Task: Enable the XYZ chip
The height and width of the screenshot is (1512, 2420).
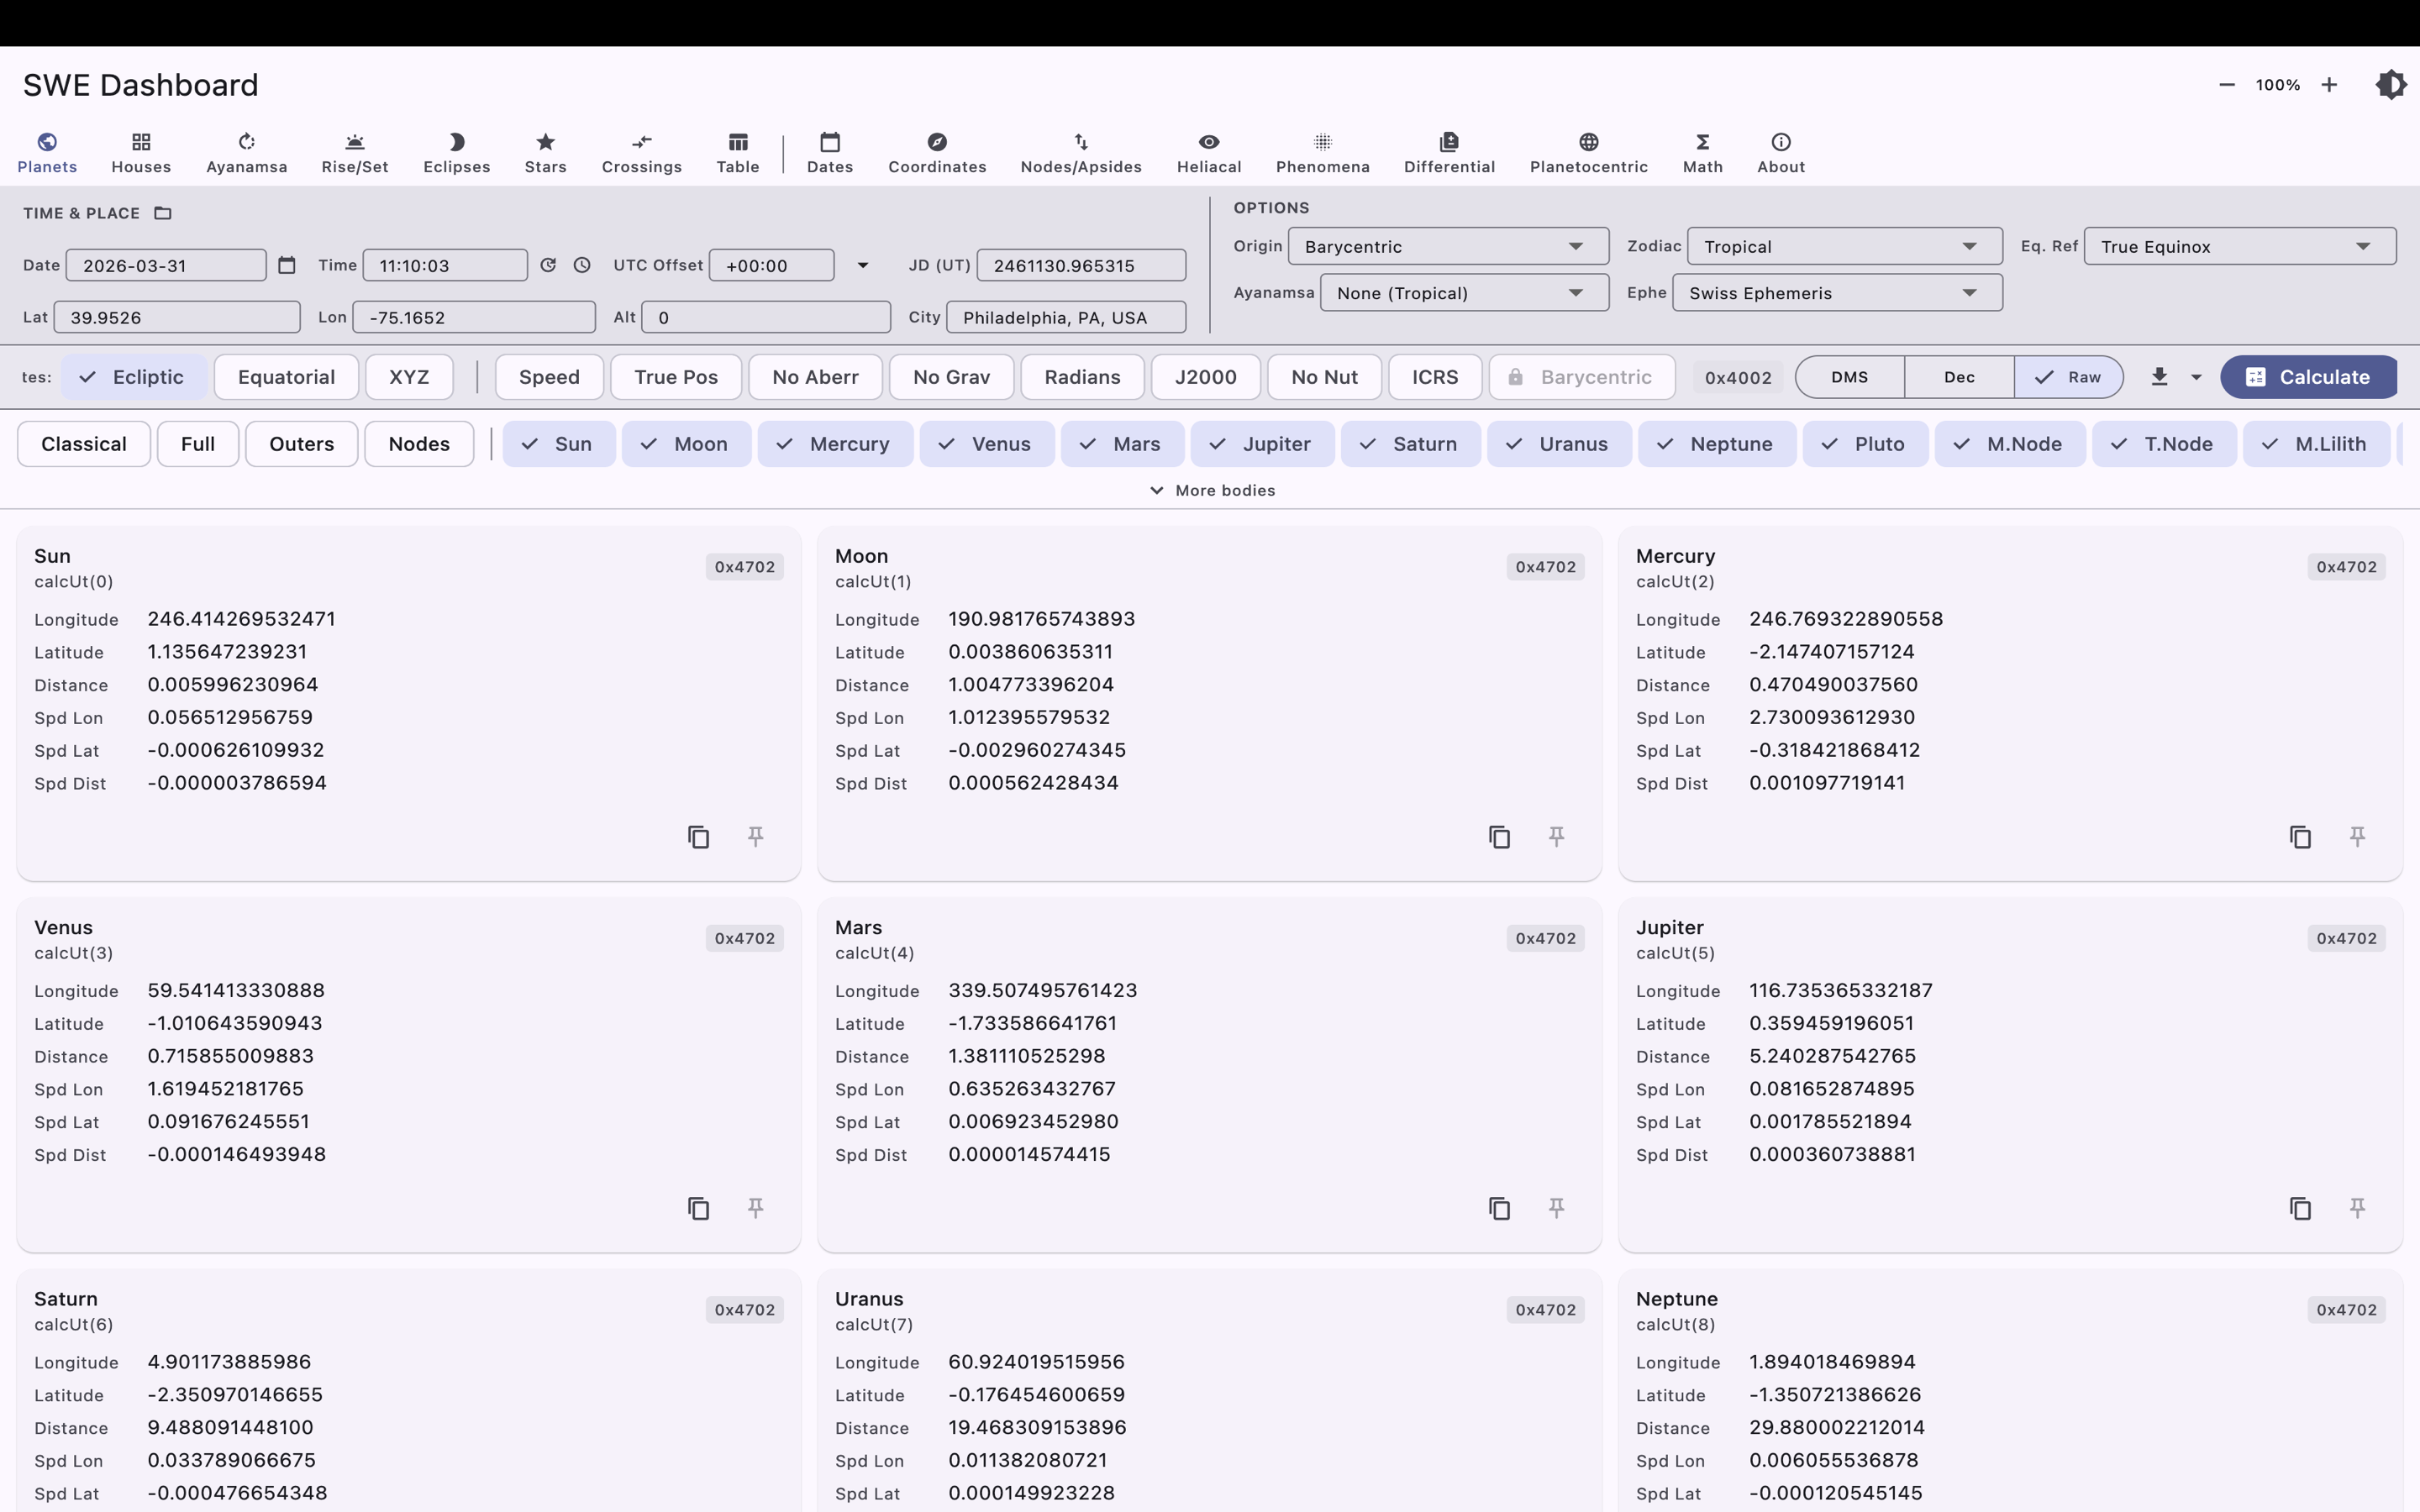Action: tap(409, 377)
